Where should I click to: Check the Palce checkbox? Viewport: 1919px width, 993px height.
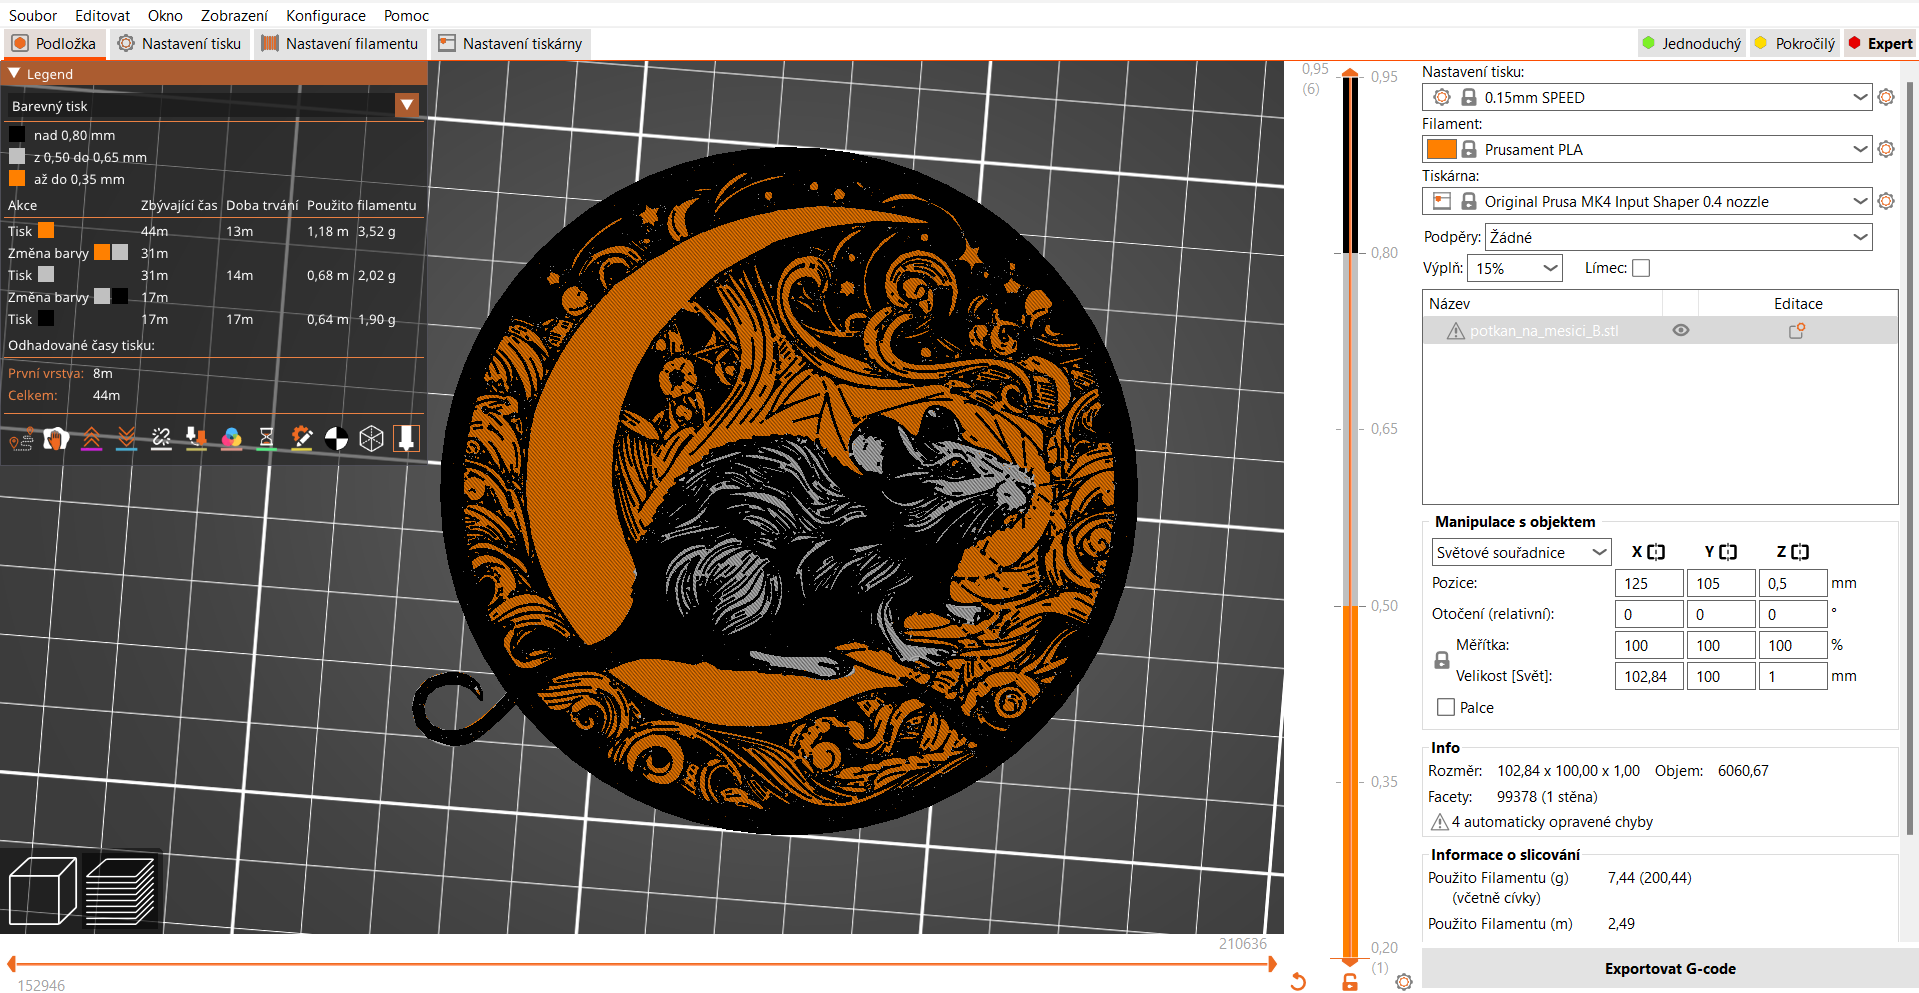pos(1446,707)
